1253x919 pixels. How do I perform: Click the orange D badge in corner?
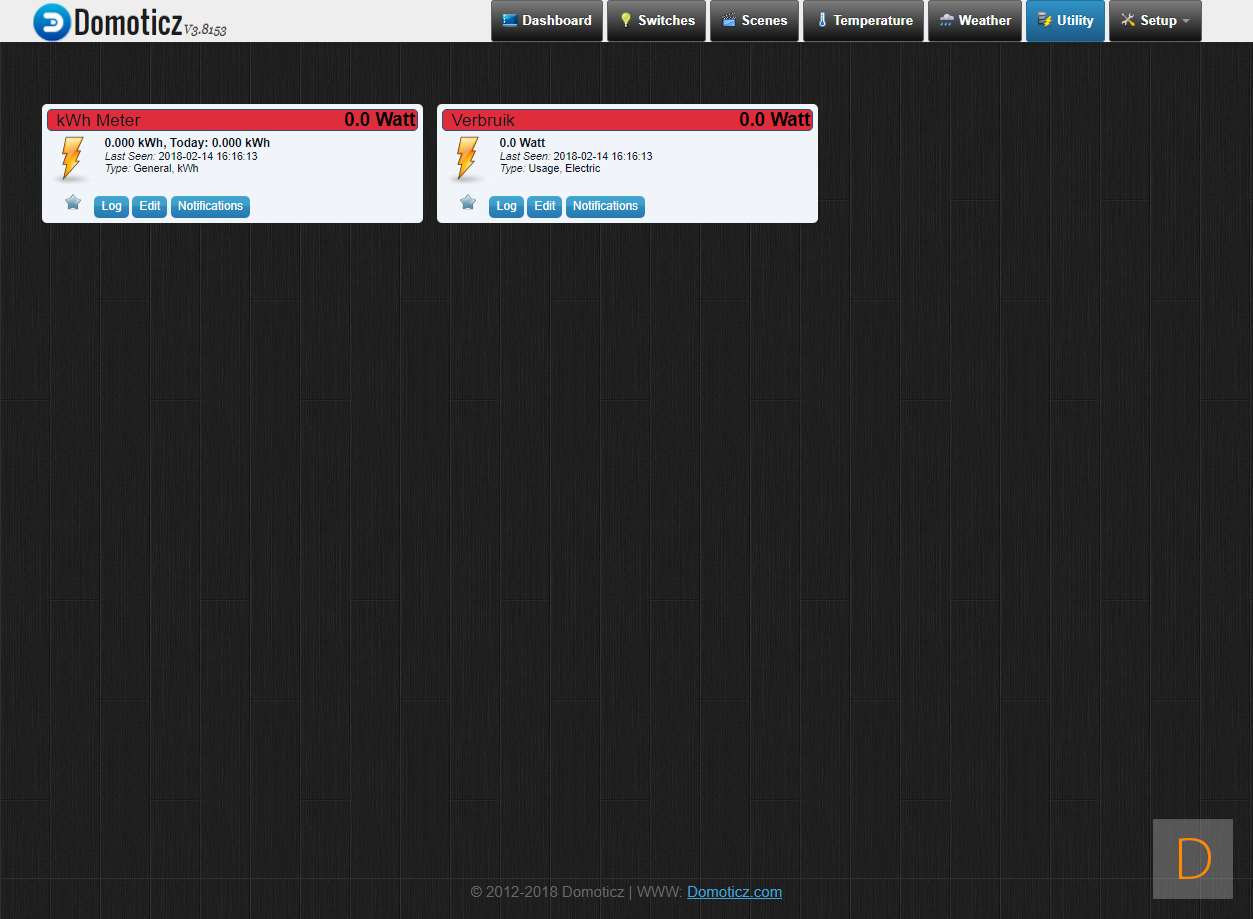pyautogui.click(x=1193, y=859)
